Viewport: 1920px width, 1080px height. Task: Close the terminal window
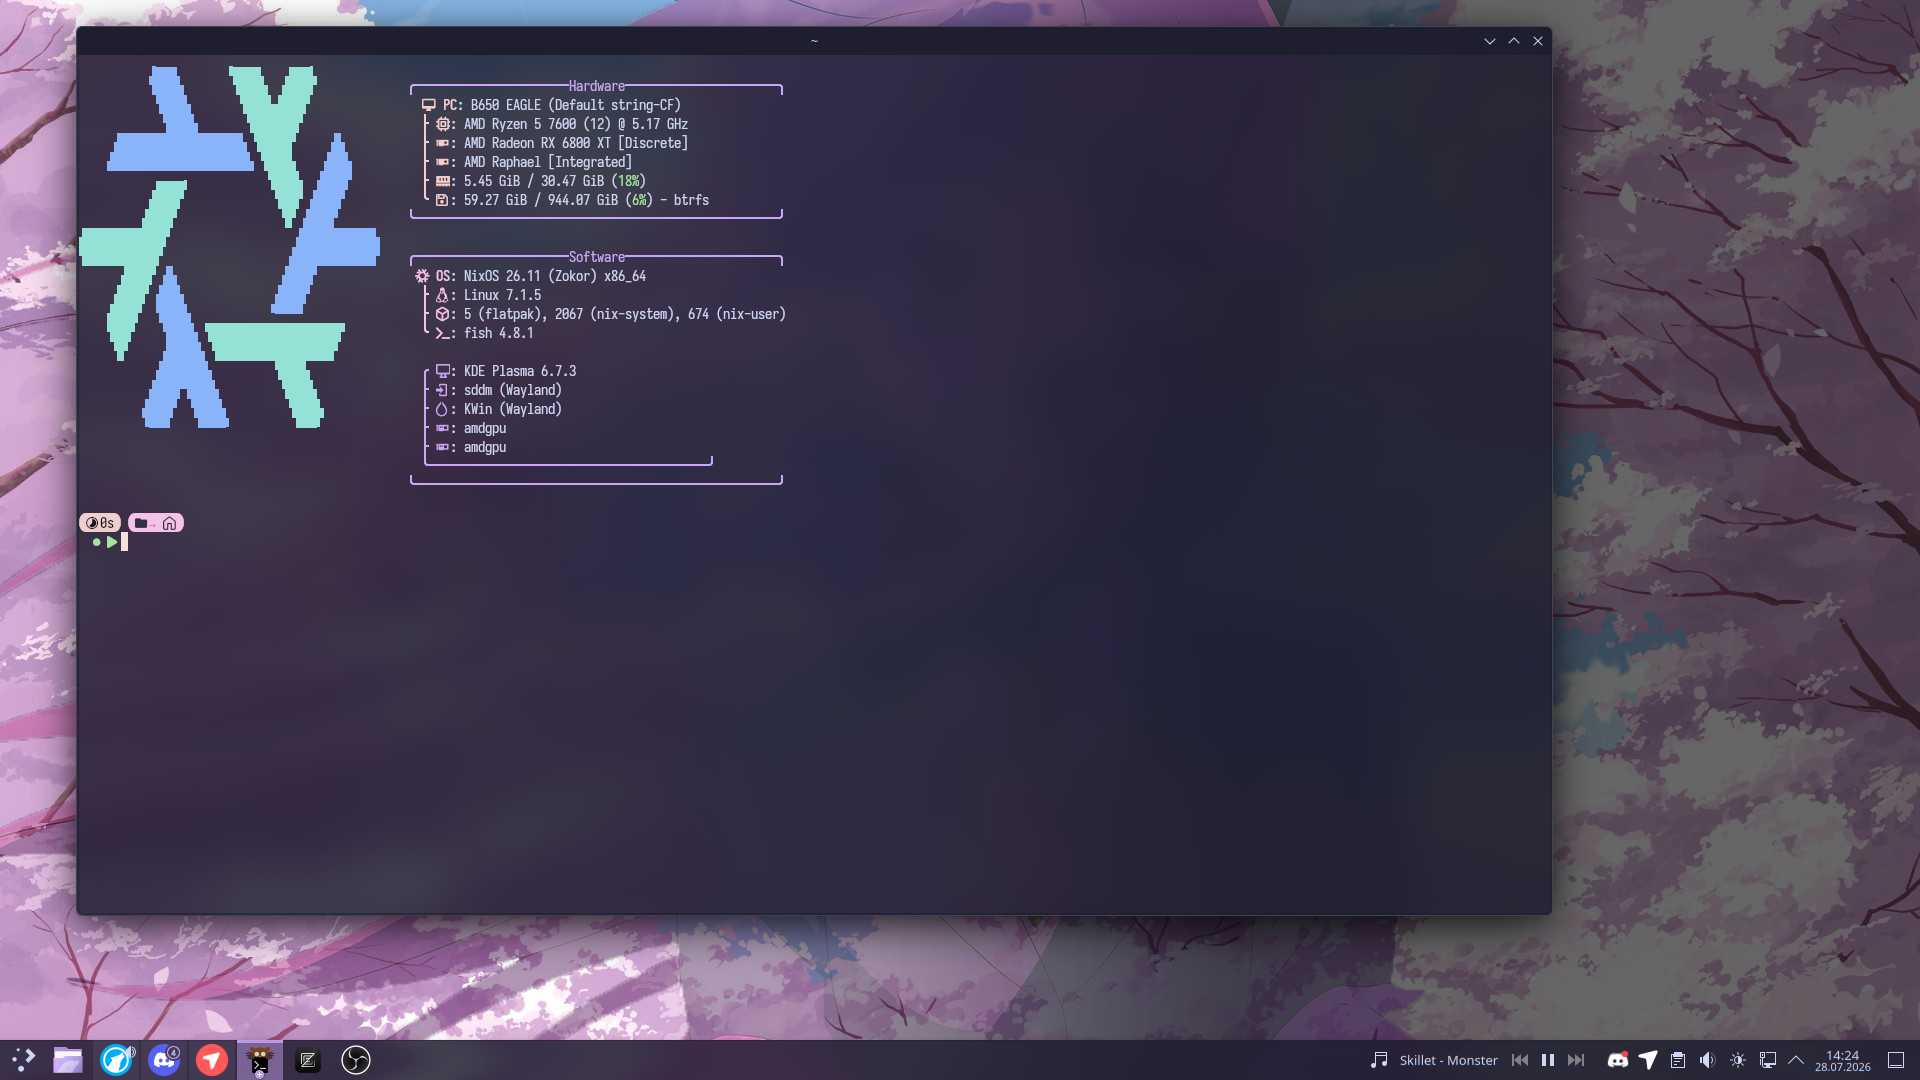pyautogui.click(x=1538, y=41)
